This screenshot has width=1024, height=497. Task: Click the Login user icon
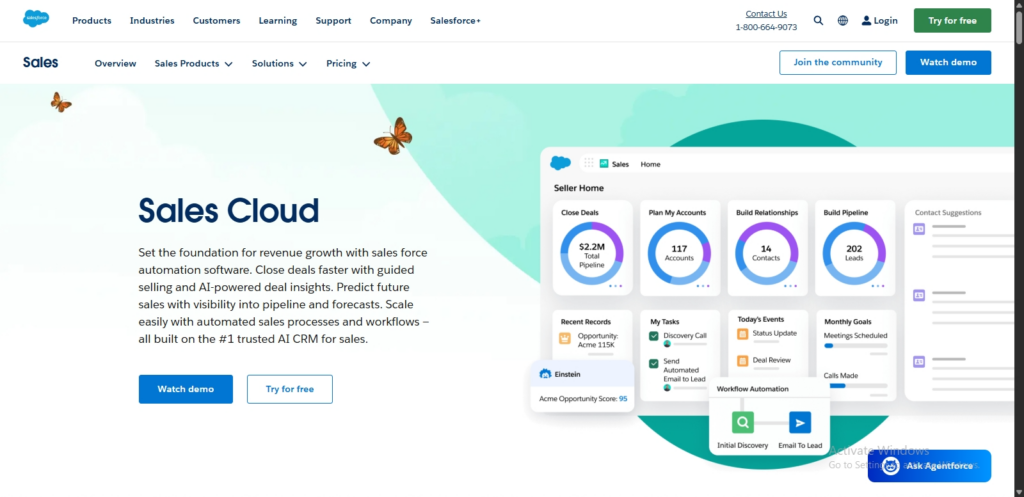pos(866,20)
